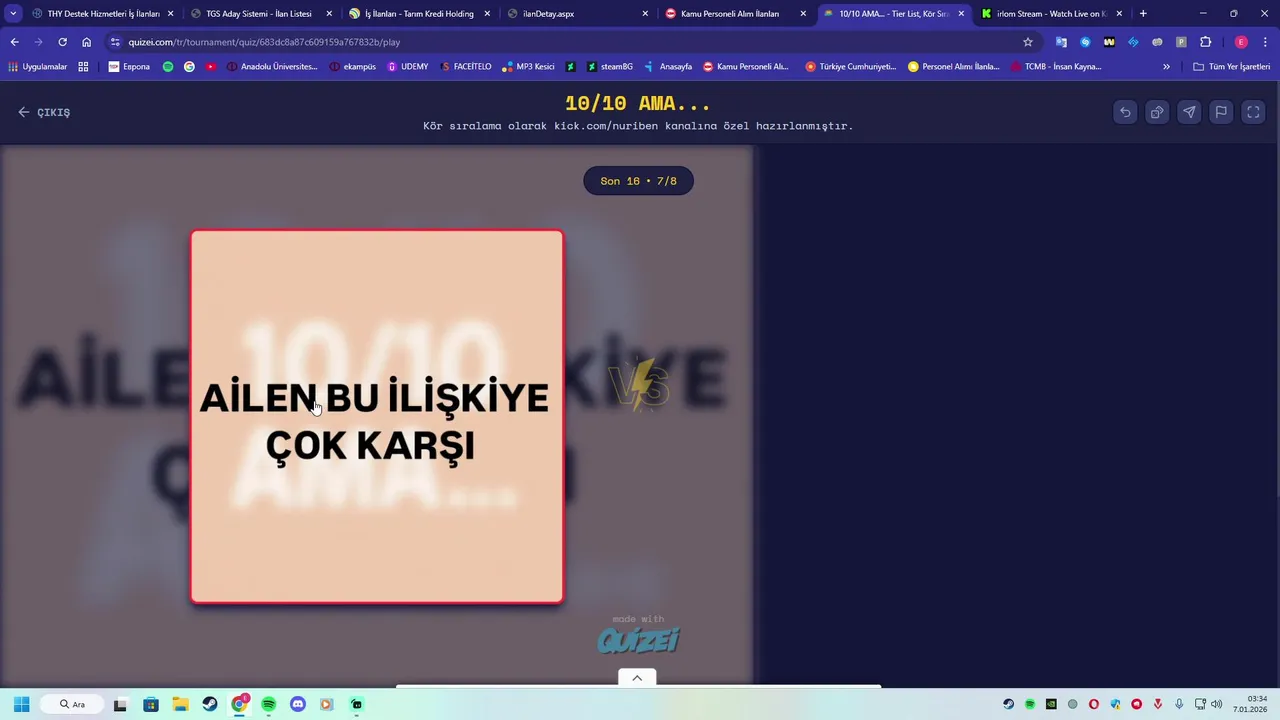The width and height of the screenshot is (1280, 720).
Task: Reload the current page
Action: [62, 42]
